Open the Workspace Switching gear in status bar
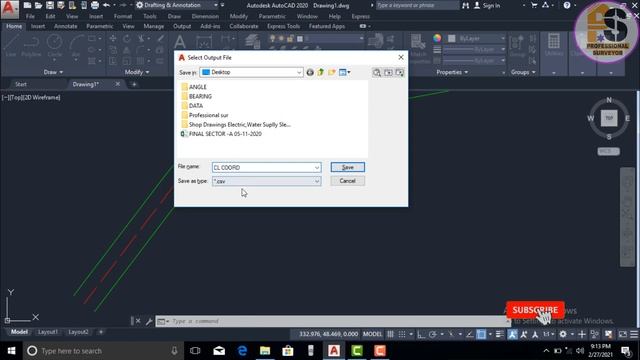640x360 pixels. (x=563, y=334)
